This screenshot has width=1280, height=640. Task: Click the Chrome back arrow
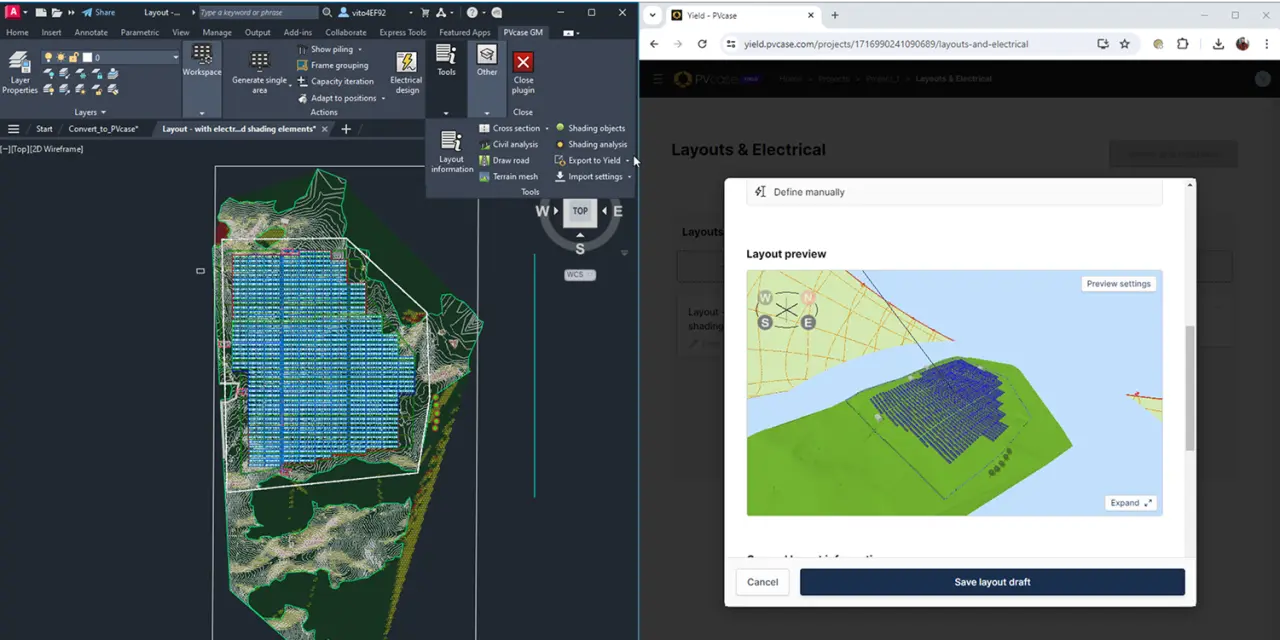[x=654, y=44]
